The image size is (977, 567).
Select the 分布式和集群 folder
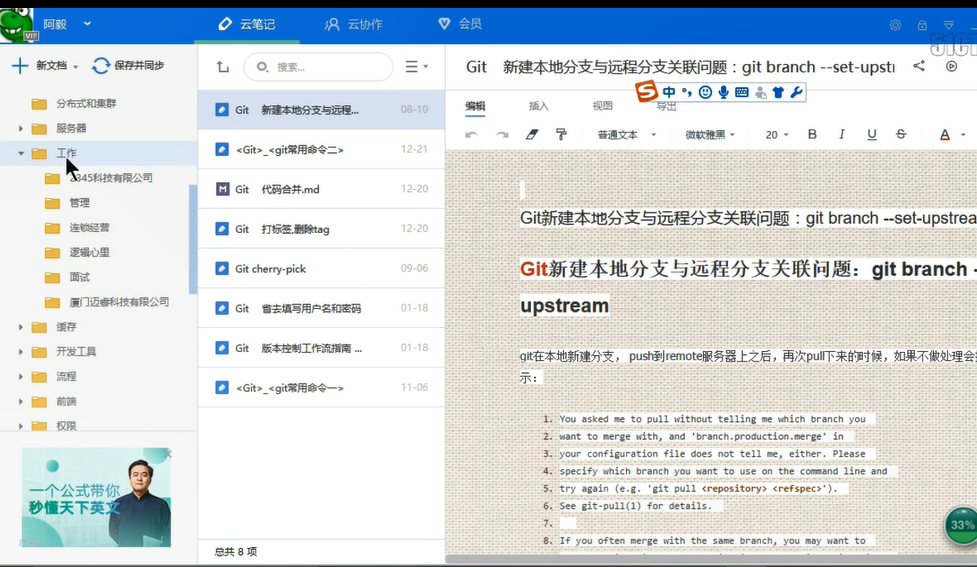[86, 103]
